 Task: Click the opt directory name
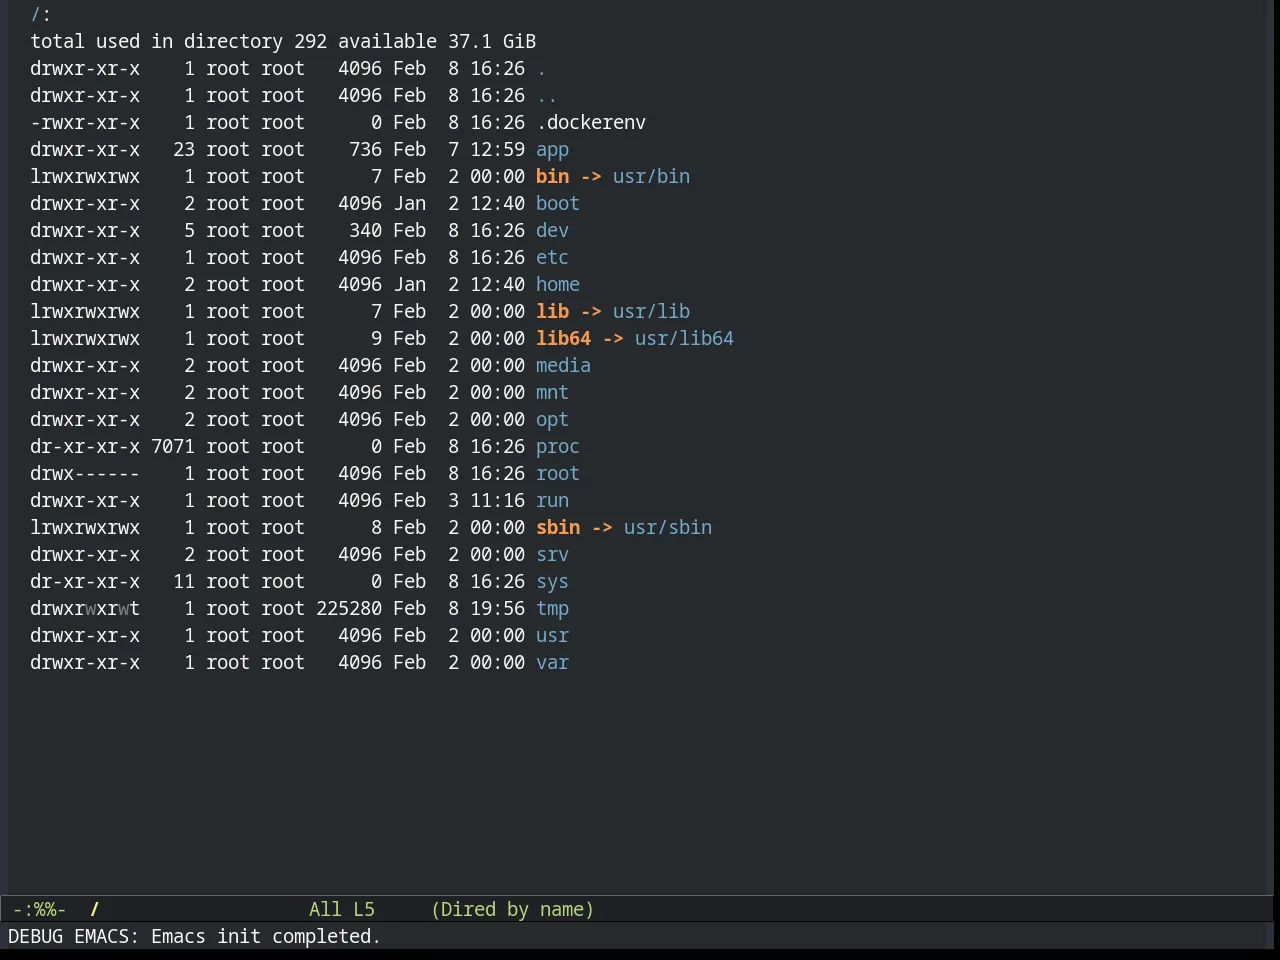click(x=552, y=420)
